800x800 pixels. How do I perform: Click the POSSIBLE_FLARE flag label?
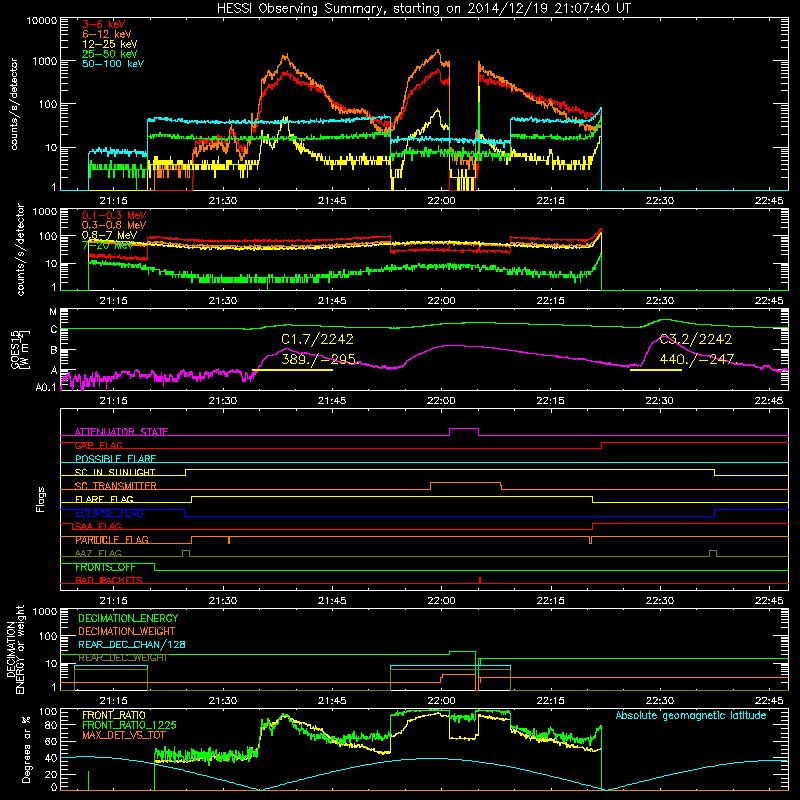115,459
